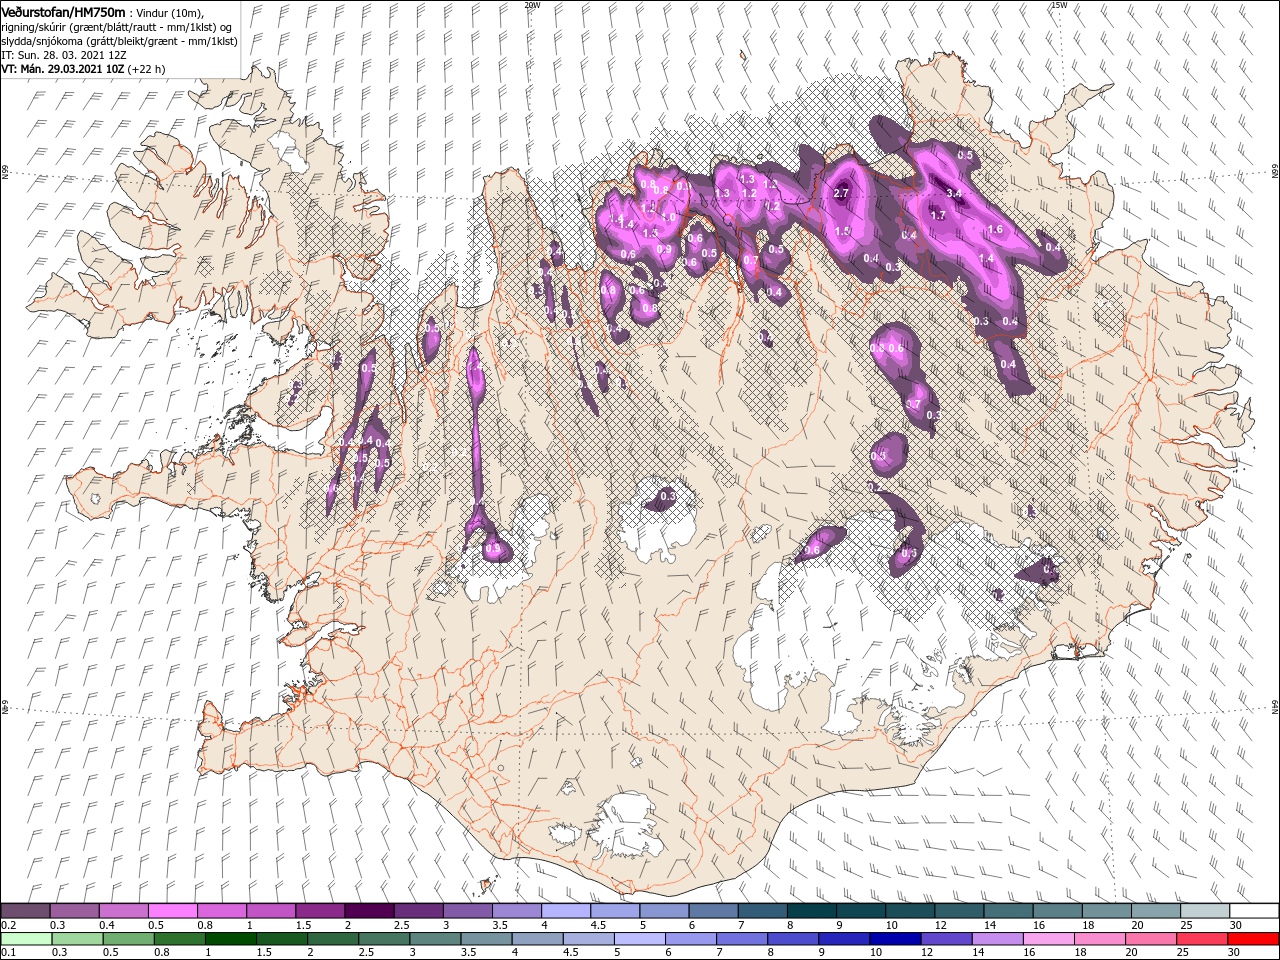
Task: Click the deep blue bottom-row swatch between 10 and 12
Action: tap(894, 939)
